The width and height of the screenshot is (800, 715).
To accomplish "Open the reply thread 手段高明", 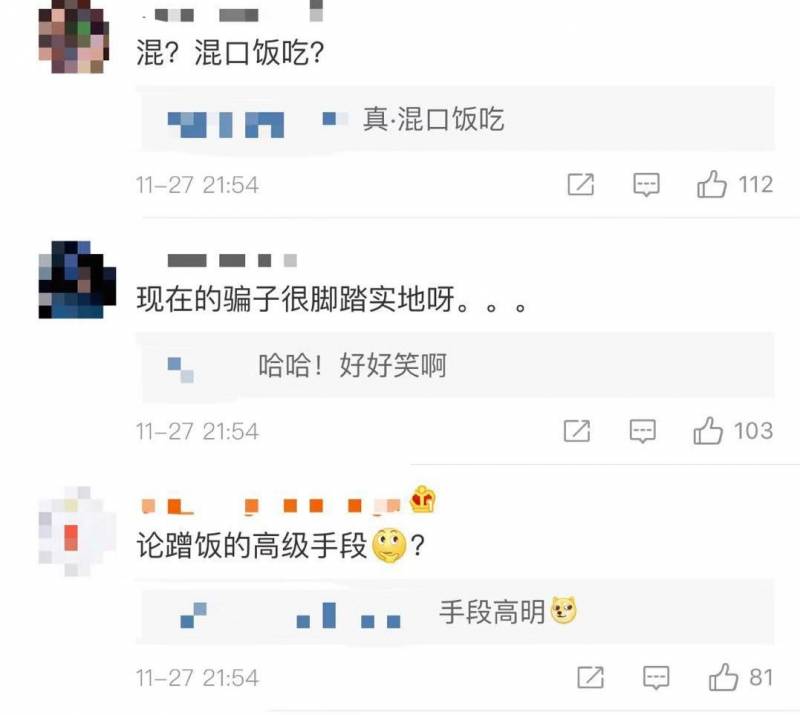I will [455, 611].
